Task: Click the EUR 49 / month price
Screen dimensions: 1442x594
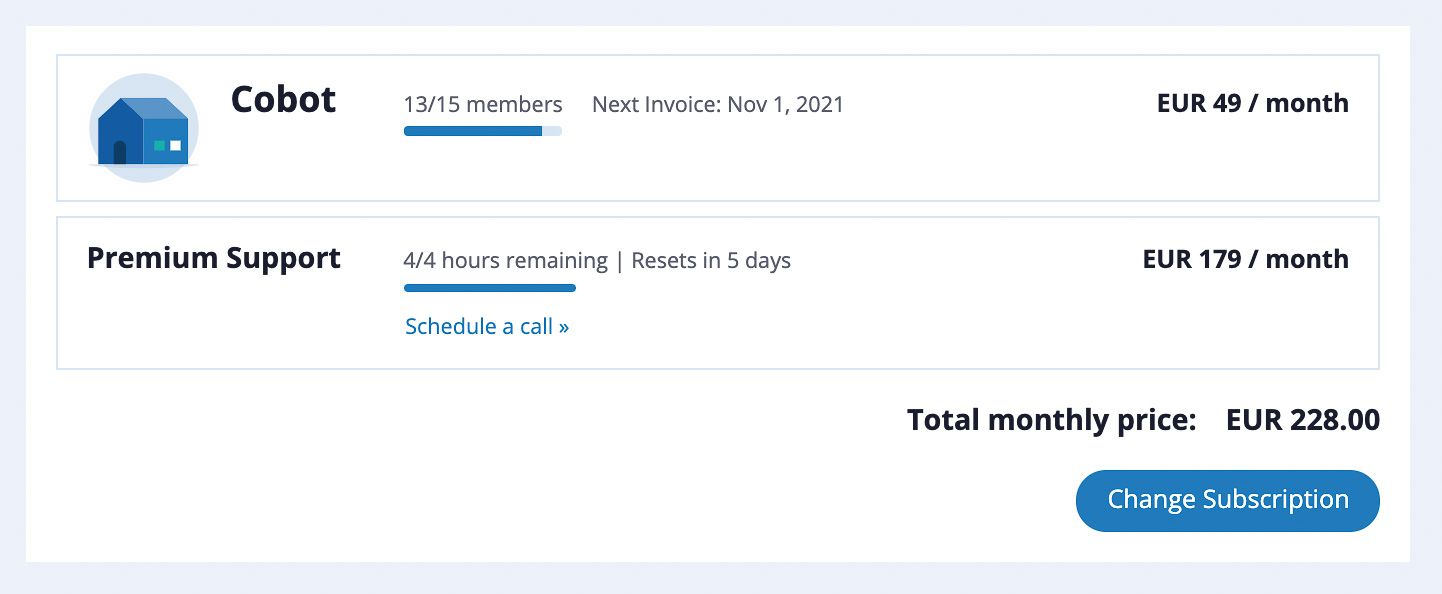Action: (1252, 103)
